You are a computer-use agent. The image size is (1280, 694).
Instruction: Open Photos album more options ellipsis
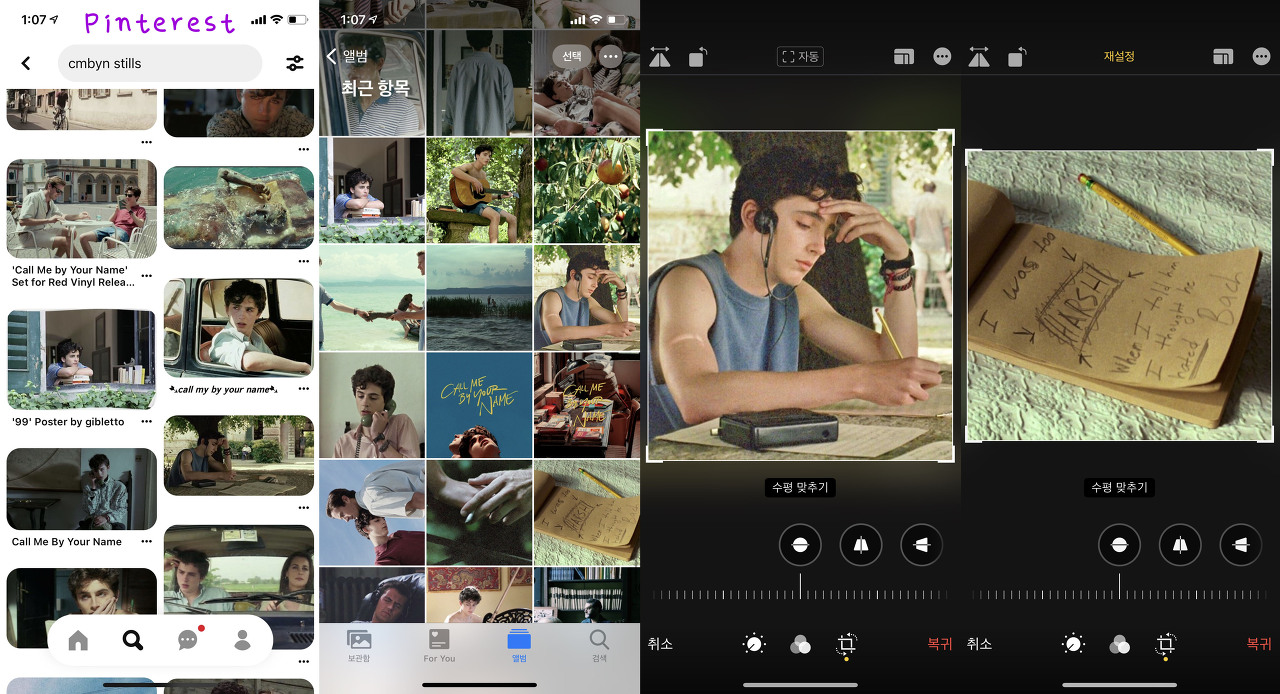611,56
